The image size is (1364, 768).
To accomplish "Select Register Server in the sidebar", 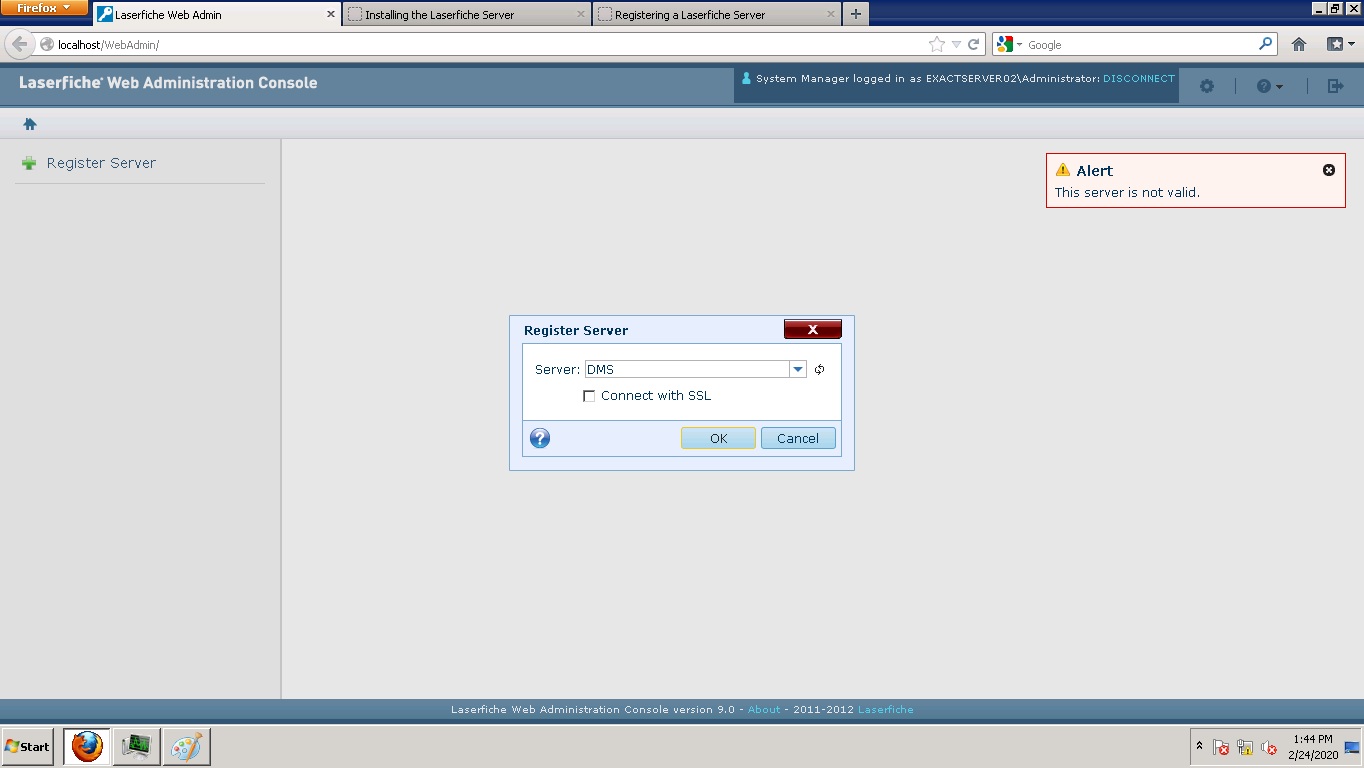I will 101,163.
